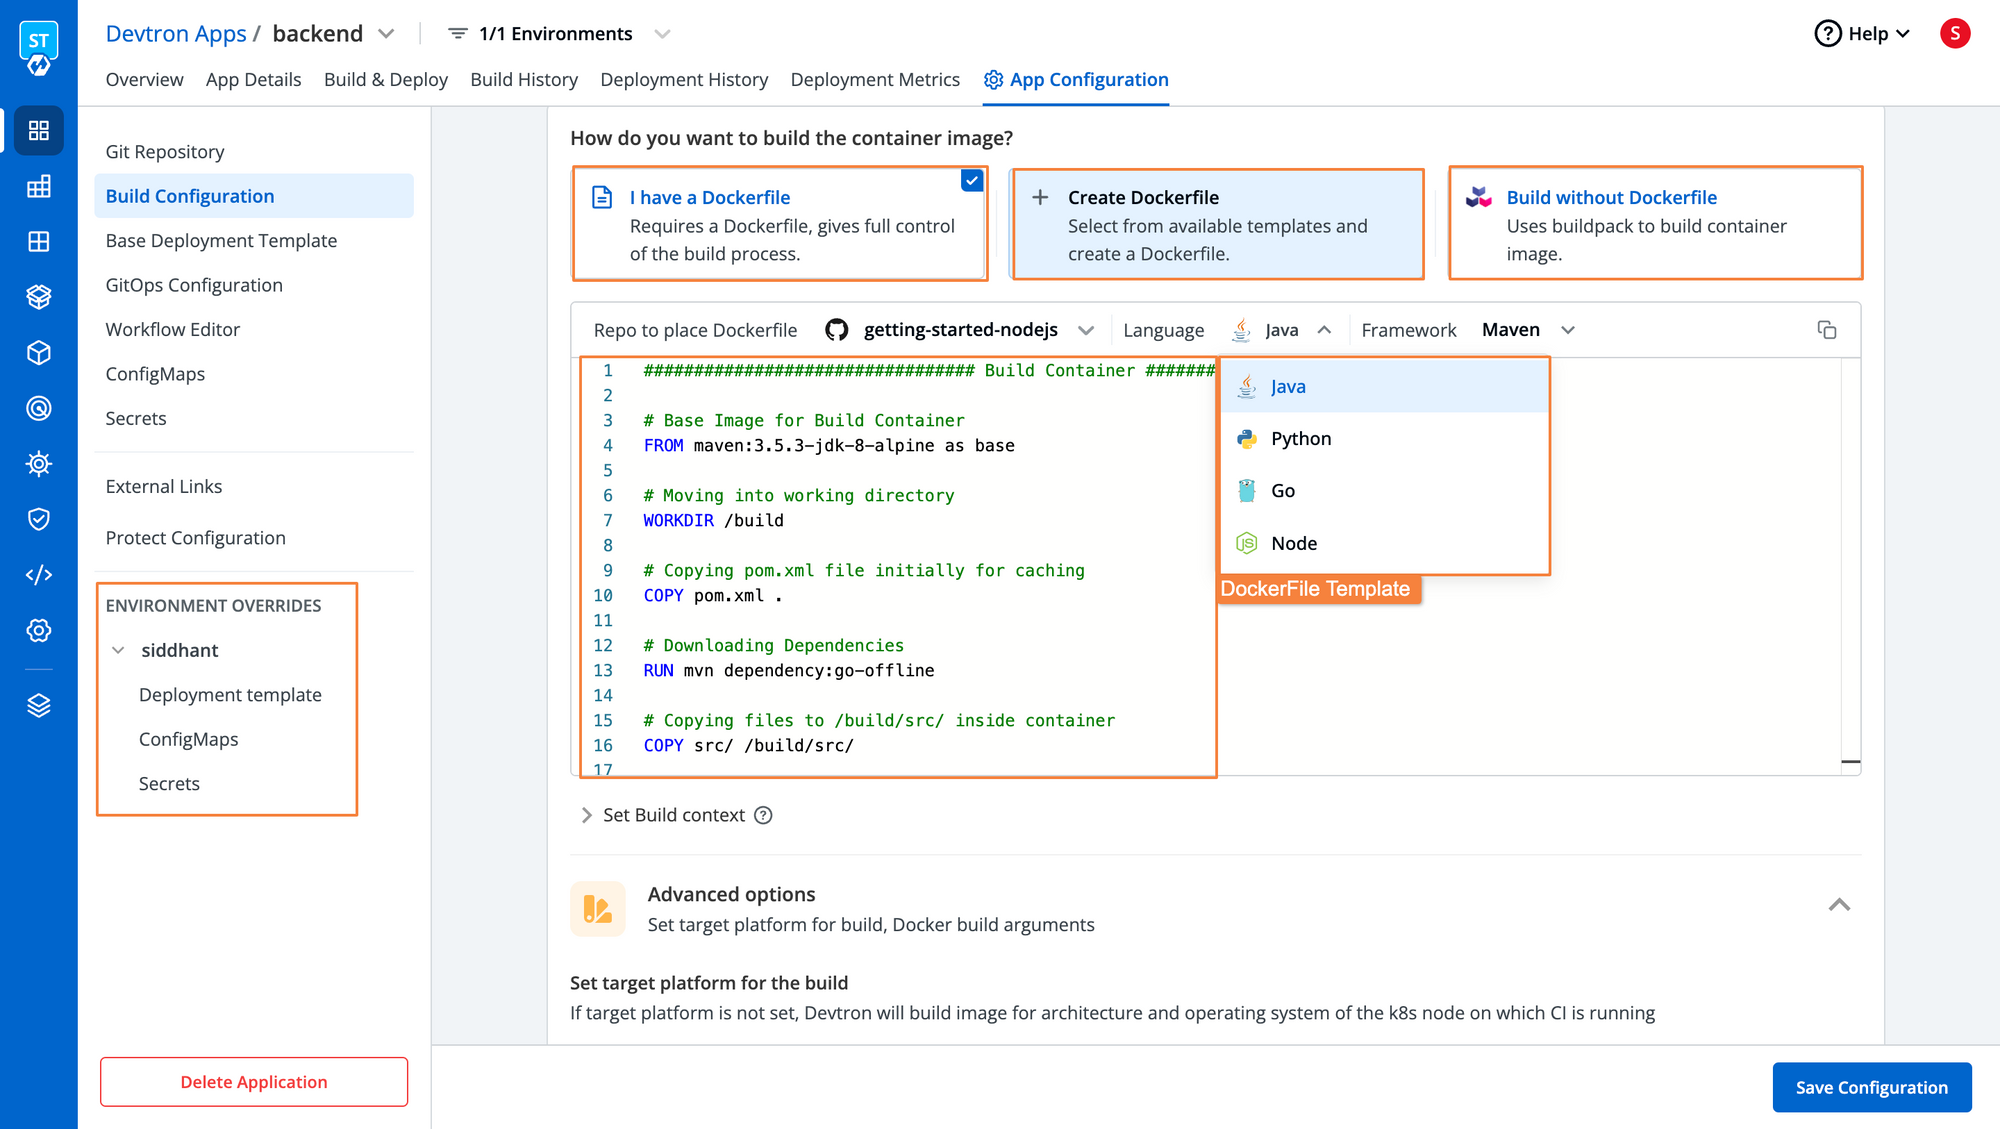Select Build without Dockerfile option

1655,223
